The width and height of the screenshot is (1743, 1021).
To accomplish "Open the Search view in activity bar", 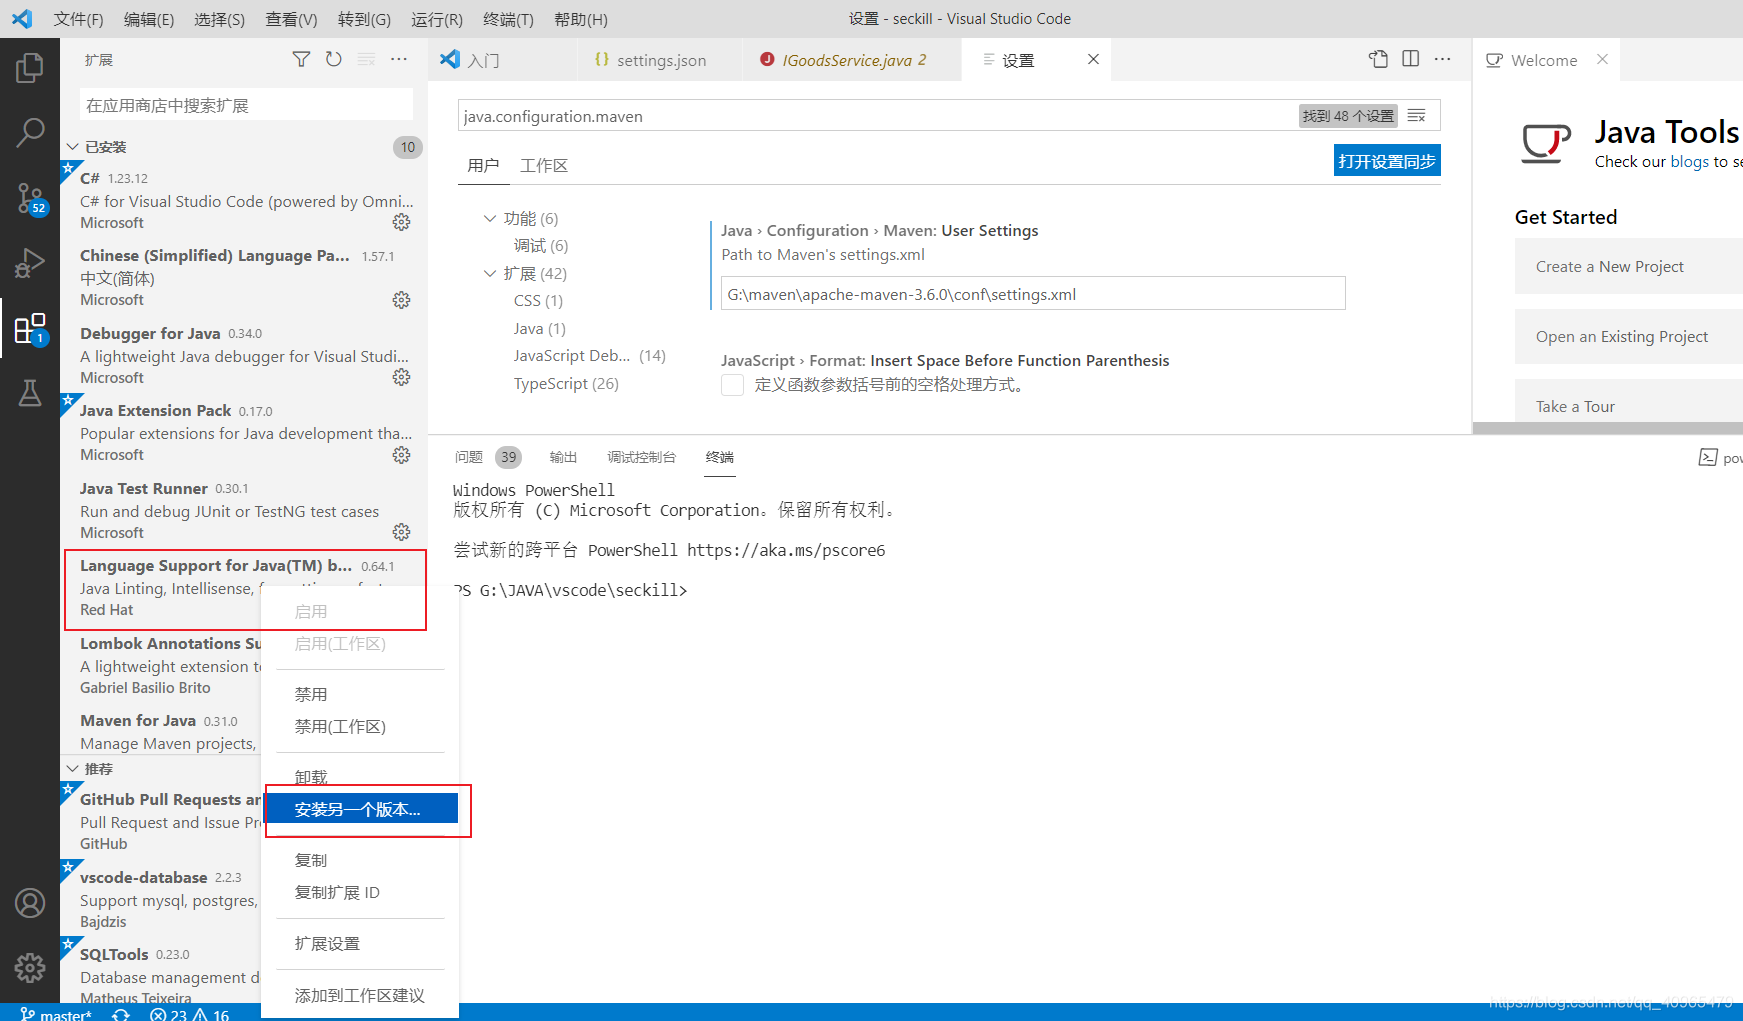I will [30, 132].
